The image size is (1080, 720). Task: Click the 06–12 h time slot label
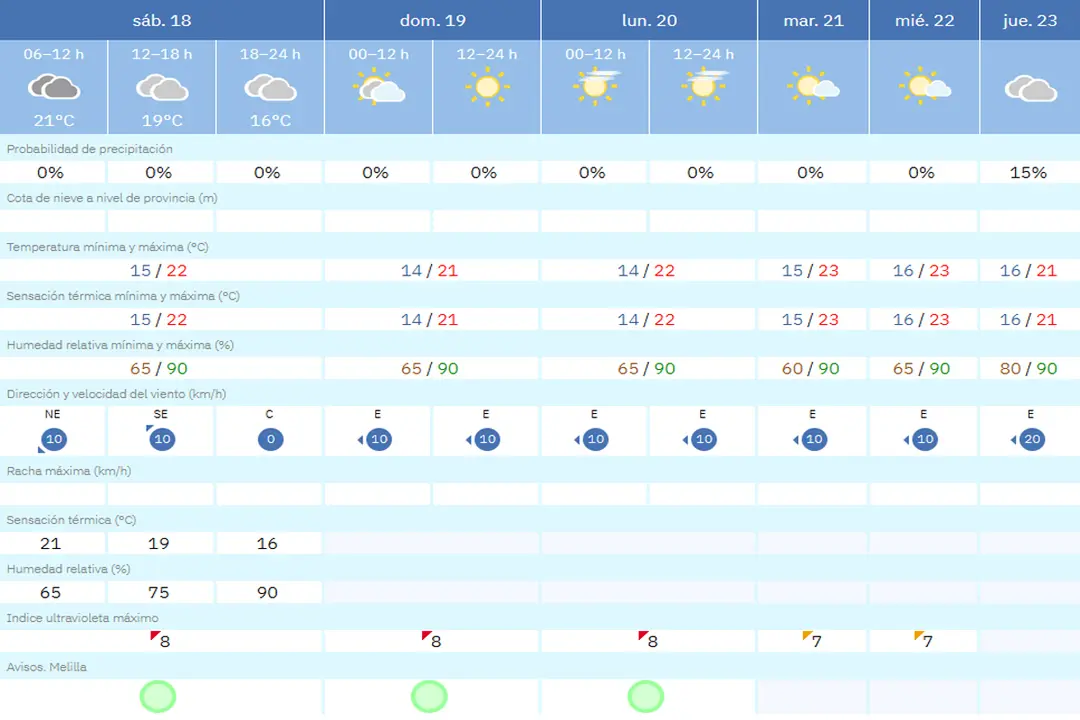coord(54,54)
